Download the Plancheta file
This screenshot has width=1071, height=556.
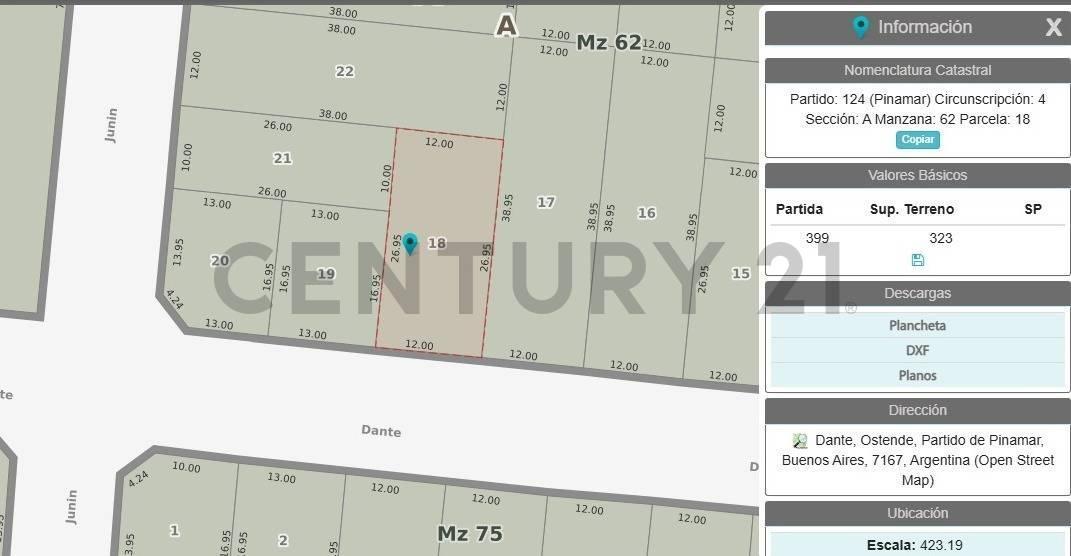click(917, 325)
